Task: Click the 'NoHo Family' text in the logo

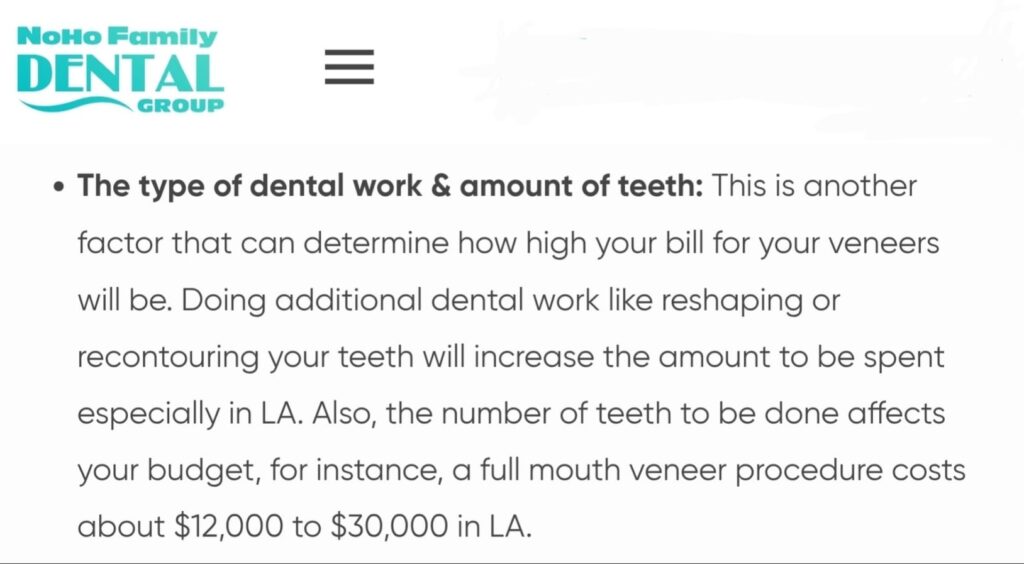Action: (x=117, y=37)
